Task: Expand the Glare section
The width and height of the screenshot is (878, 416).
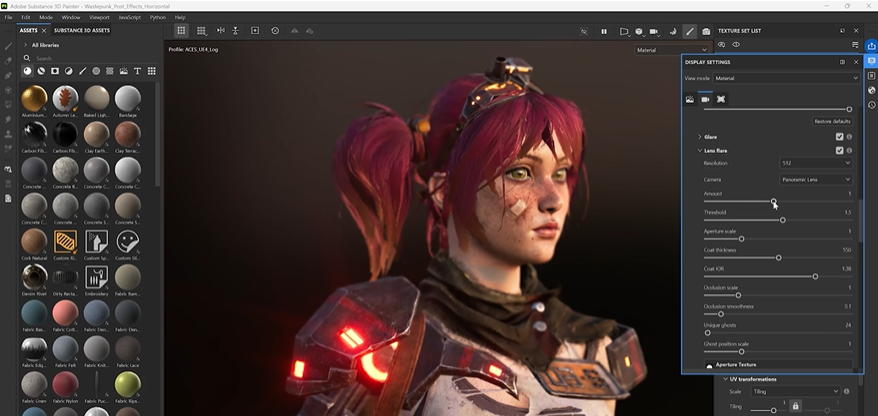Action: point(699,136)
